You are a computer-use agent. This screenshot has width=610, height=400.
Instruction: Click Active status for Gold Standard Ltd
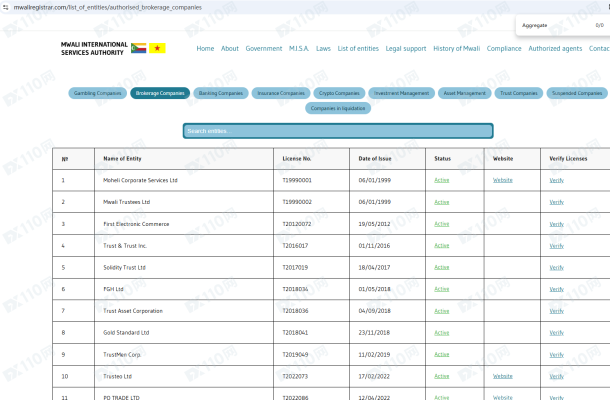click(x=442, y=333)
